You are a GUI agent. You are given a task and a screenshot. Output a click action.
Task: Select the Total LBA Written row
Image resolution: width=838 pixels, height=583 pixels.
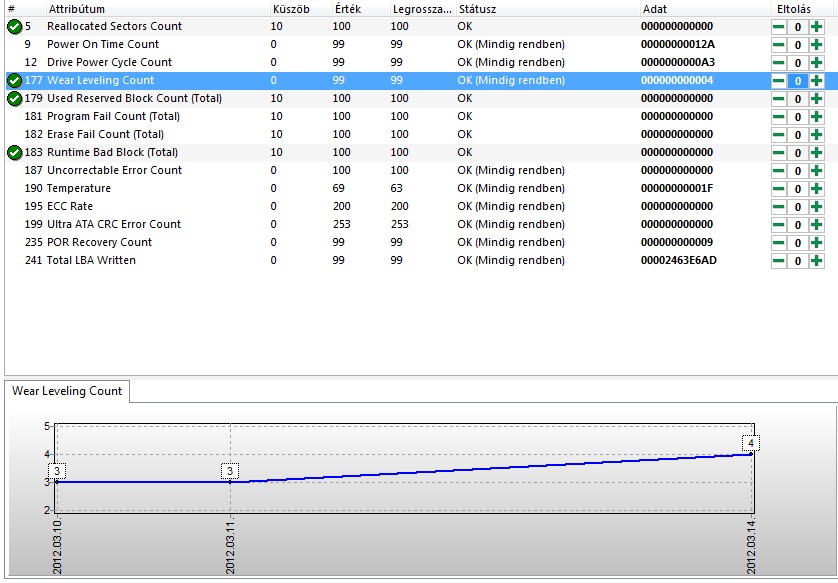pyautogui.click(x=421, y=261)
